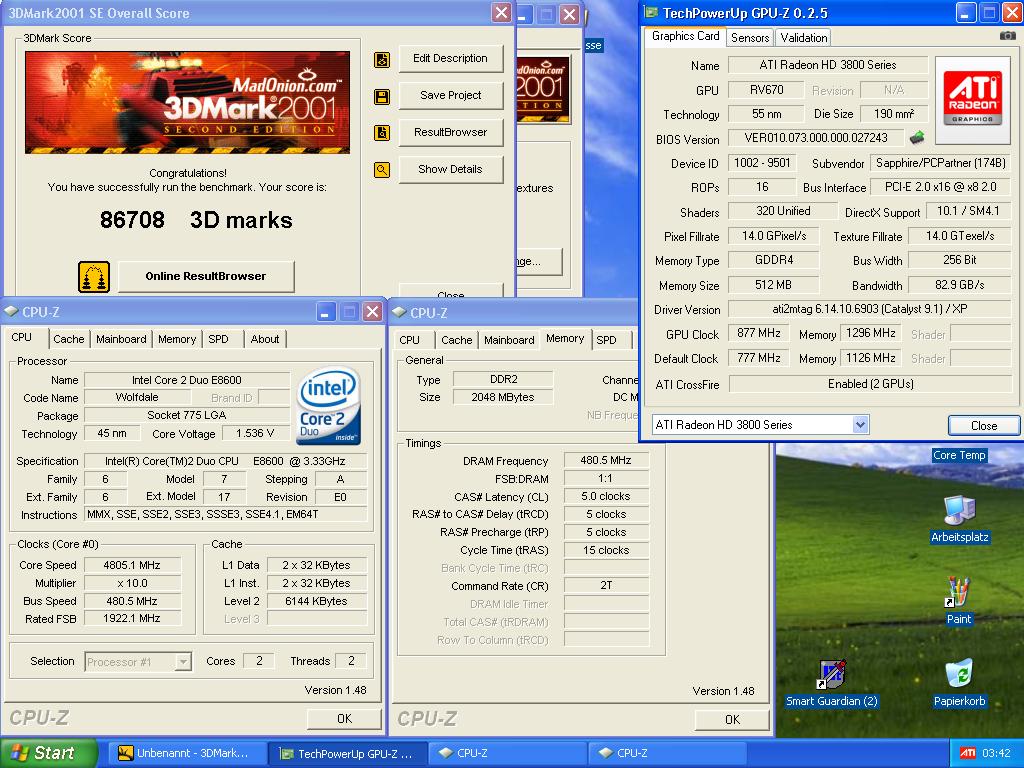Open Cache tab in right CPU-Z window
The width and height of the screenshot is (1024, 768).
[456, 340]
